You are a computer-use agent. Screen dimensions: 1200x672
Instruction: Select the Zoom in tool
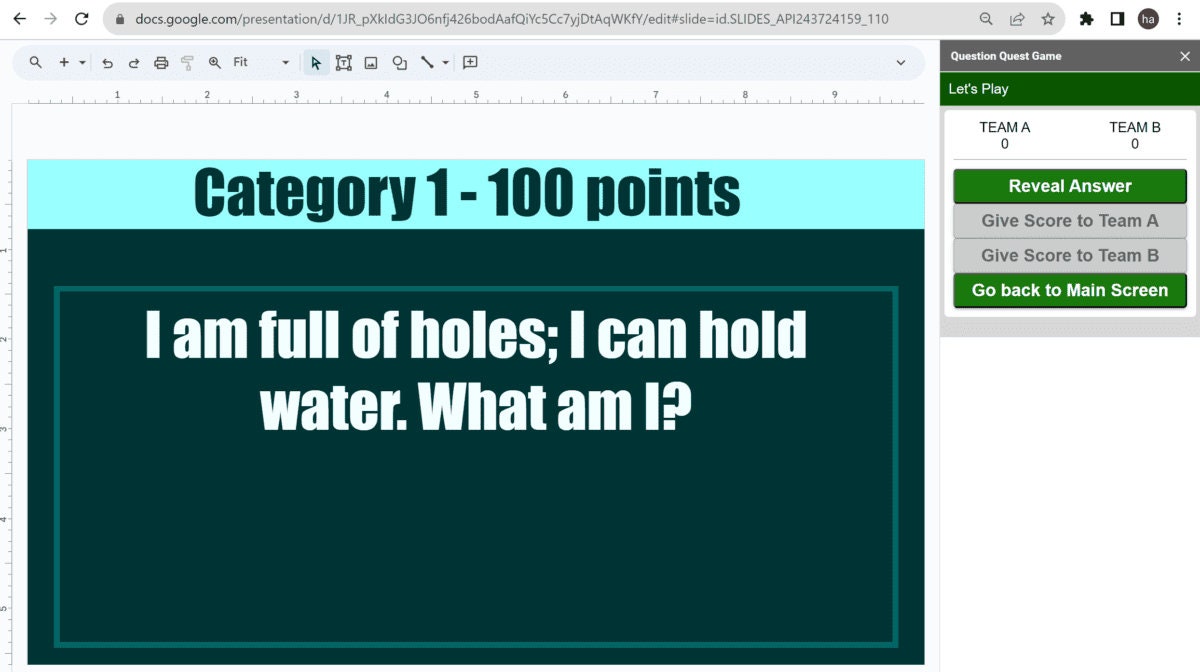[x=213, y=62]
